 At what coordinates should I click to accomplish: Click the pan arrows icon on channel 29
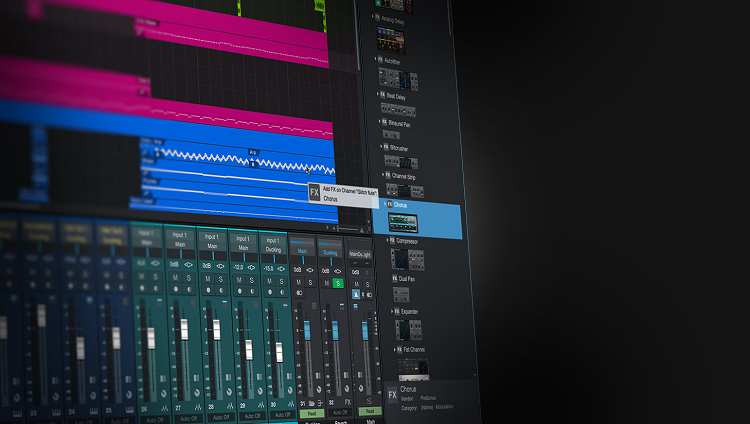(251, 267)
